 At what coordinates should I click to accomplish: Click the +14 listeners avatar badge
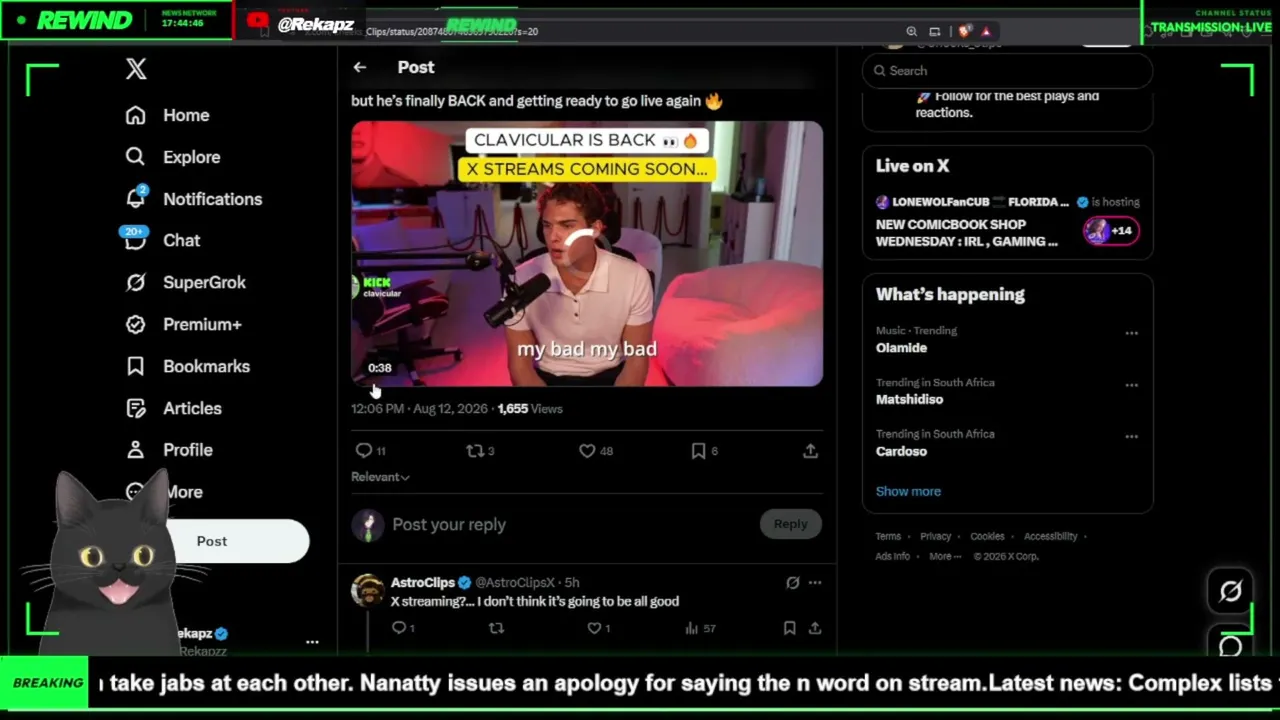pyautogui.click(x=1111, y=231)
